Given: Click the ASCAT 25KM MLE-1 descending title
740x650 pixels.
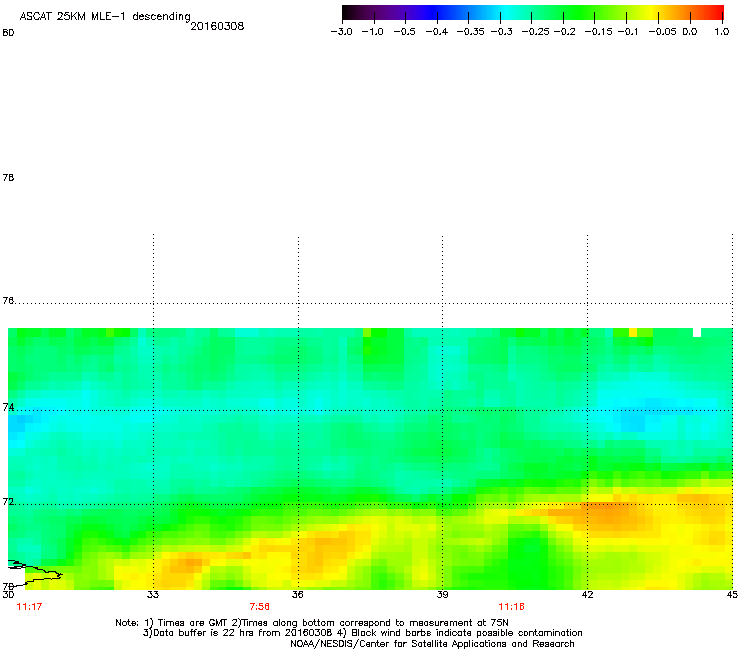Looking at the screenshot, I should click(105, 17).
